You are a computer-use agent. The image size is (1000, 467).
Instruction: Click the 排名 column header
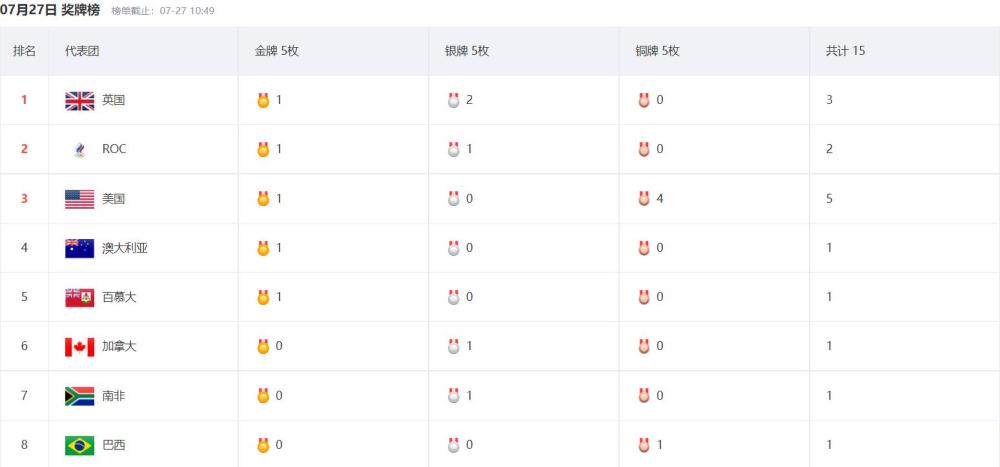24,51
